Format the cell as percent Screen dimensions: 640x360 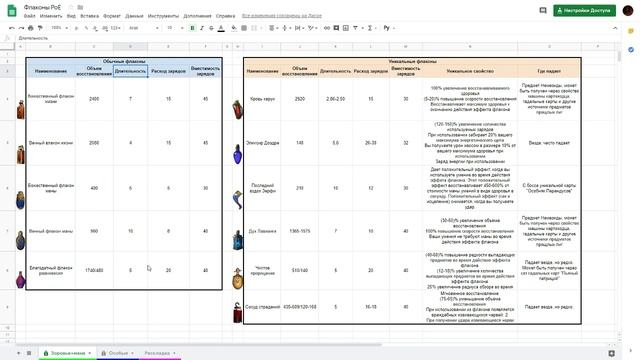pos(86,28)
